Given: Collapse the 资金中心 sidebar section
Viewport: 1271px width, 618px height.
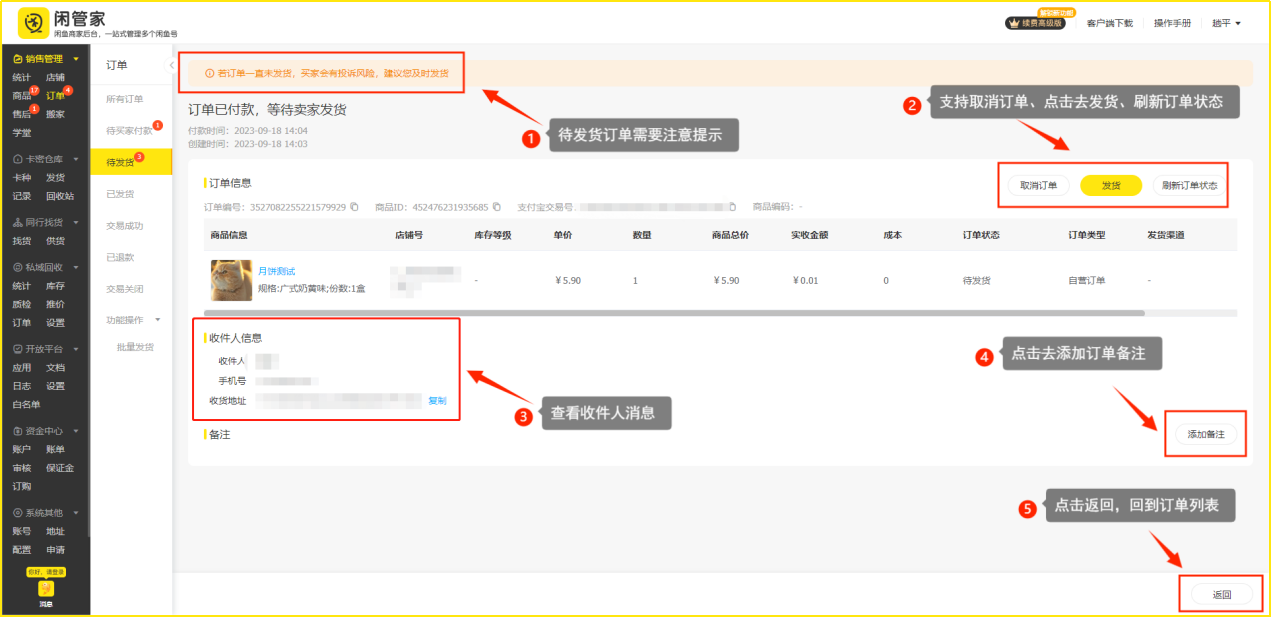Looking at the screenshot, I should click(76, 431).
